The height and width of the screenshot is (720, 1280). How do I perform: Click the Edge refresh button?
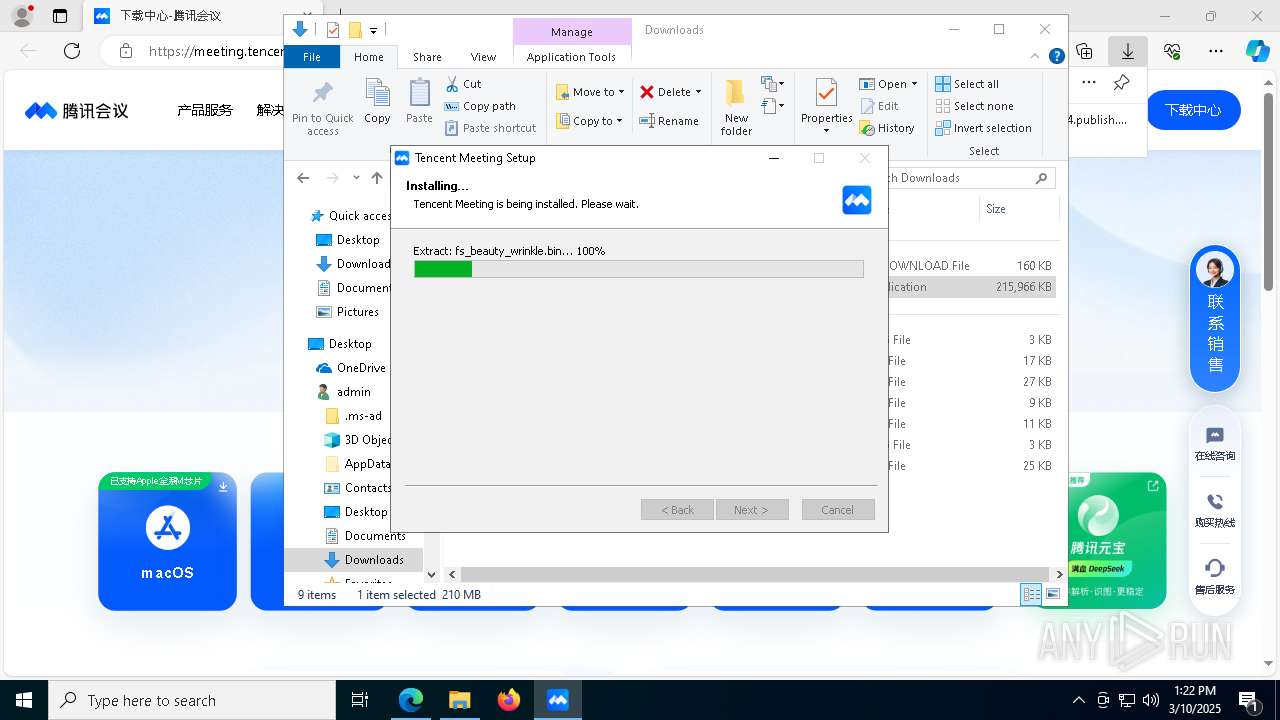(72, 51)
